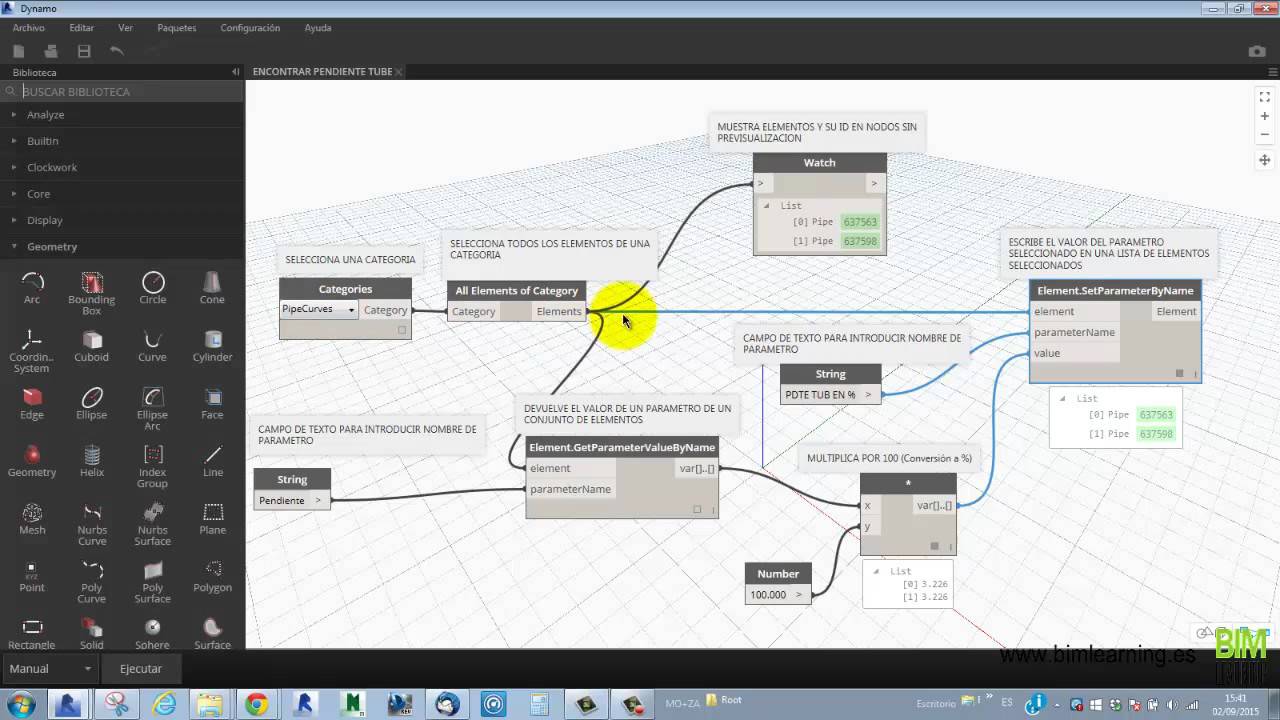Image resolution: width=1280 pixels, height=720 pixels.
Task: Open the Paquetes menu
Action: [176, 28]
